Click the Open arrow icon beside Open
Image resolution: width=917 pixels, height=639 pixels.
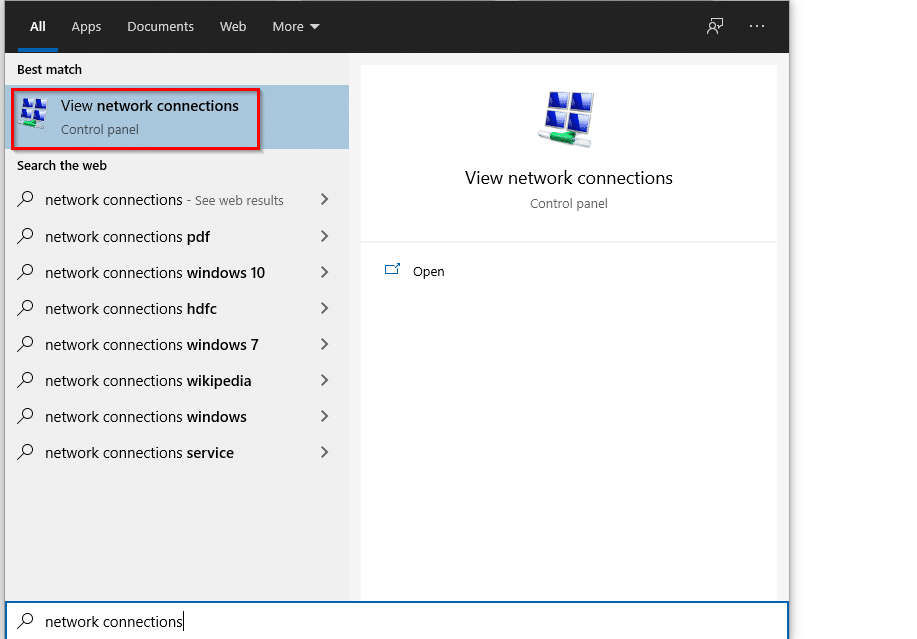392,270
